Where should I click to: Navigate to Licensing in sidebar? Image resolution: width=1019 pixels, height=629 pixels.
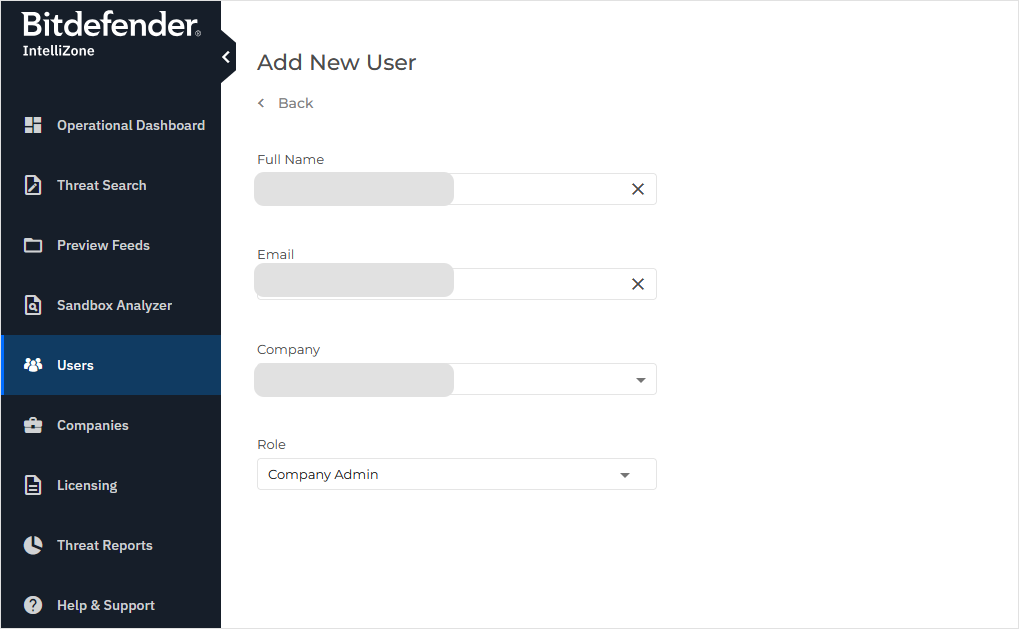click(87, 485)
